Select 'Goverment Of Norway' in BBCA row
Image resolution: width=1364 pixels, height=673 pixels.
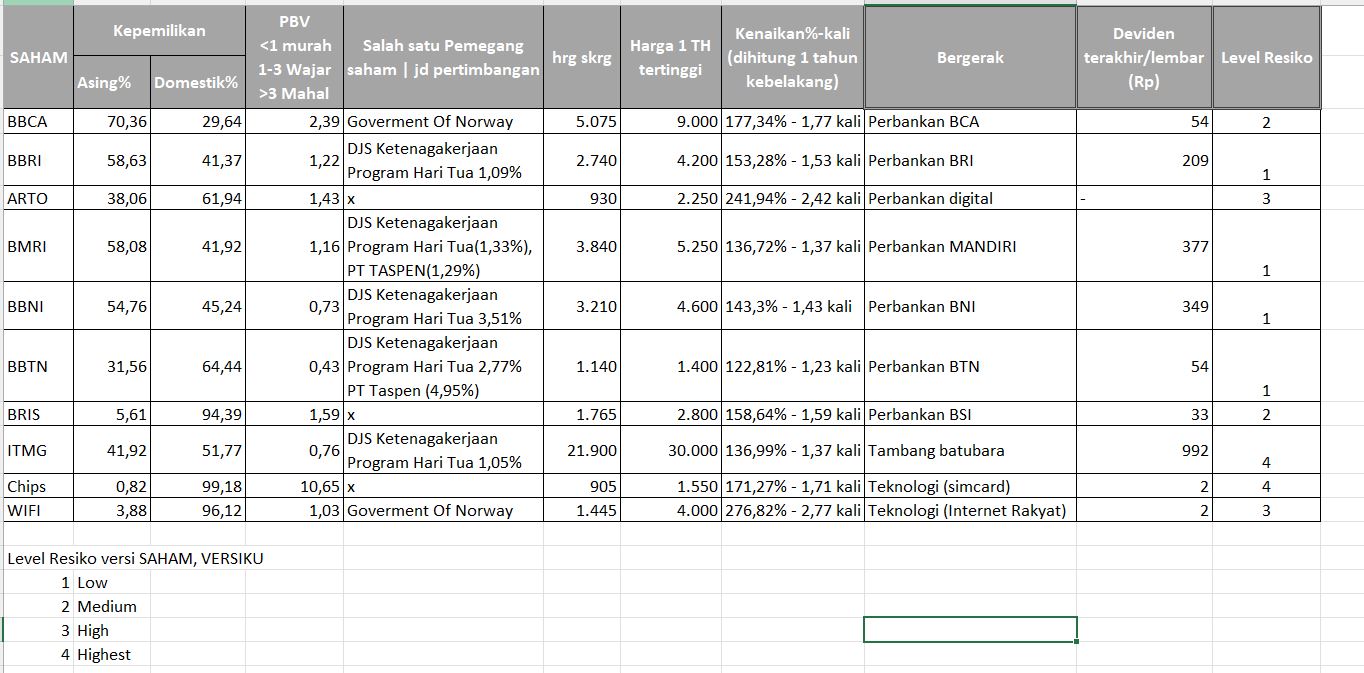[x=444, y=122]
